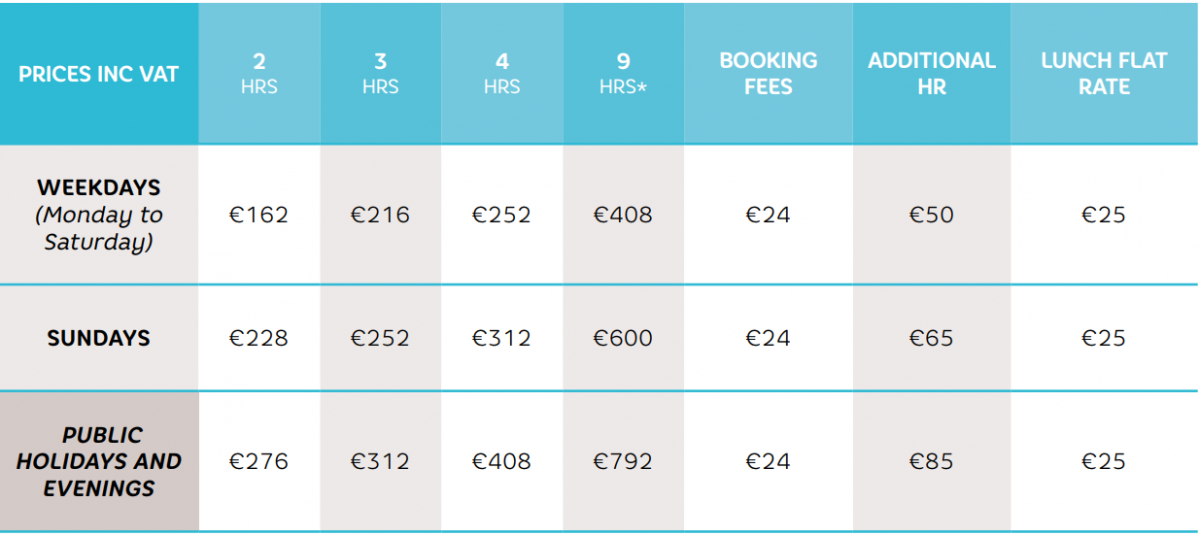Select the BOOKING FEES column header
The height and width of the screenshot is (535, 1200).
pos(768,74)
